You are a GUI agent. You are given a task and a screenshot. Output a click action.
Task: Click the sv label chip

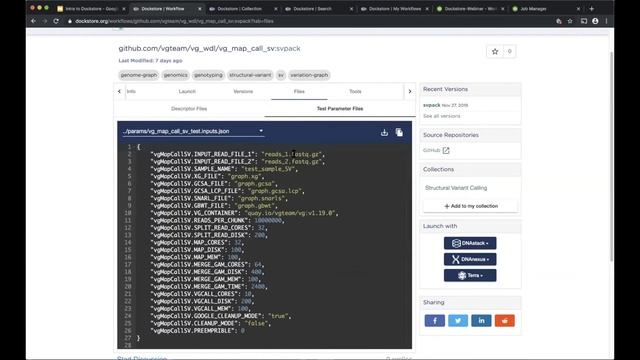(x=281, y=75)
